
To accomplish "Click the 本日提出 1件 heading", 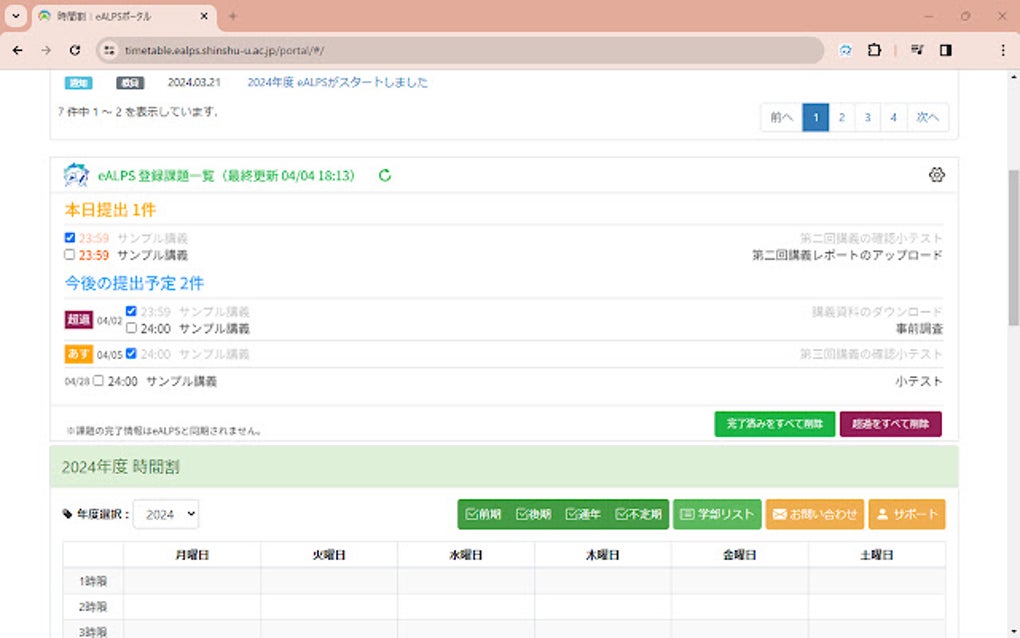I will (110, 210).
